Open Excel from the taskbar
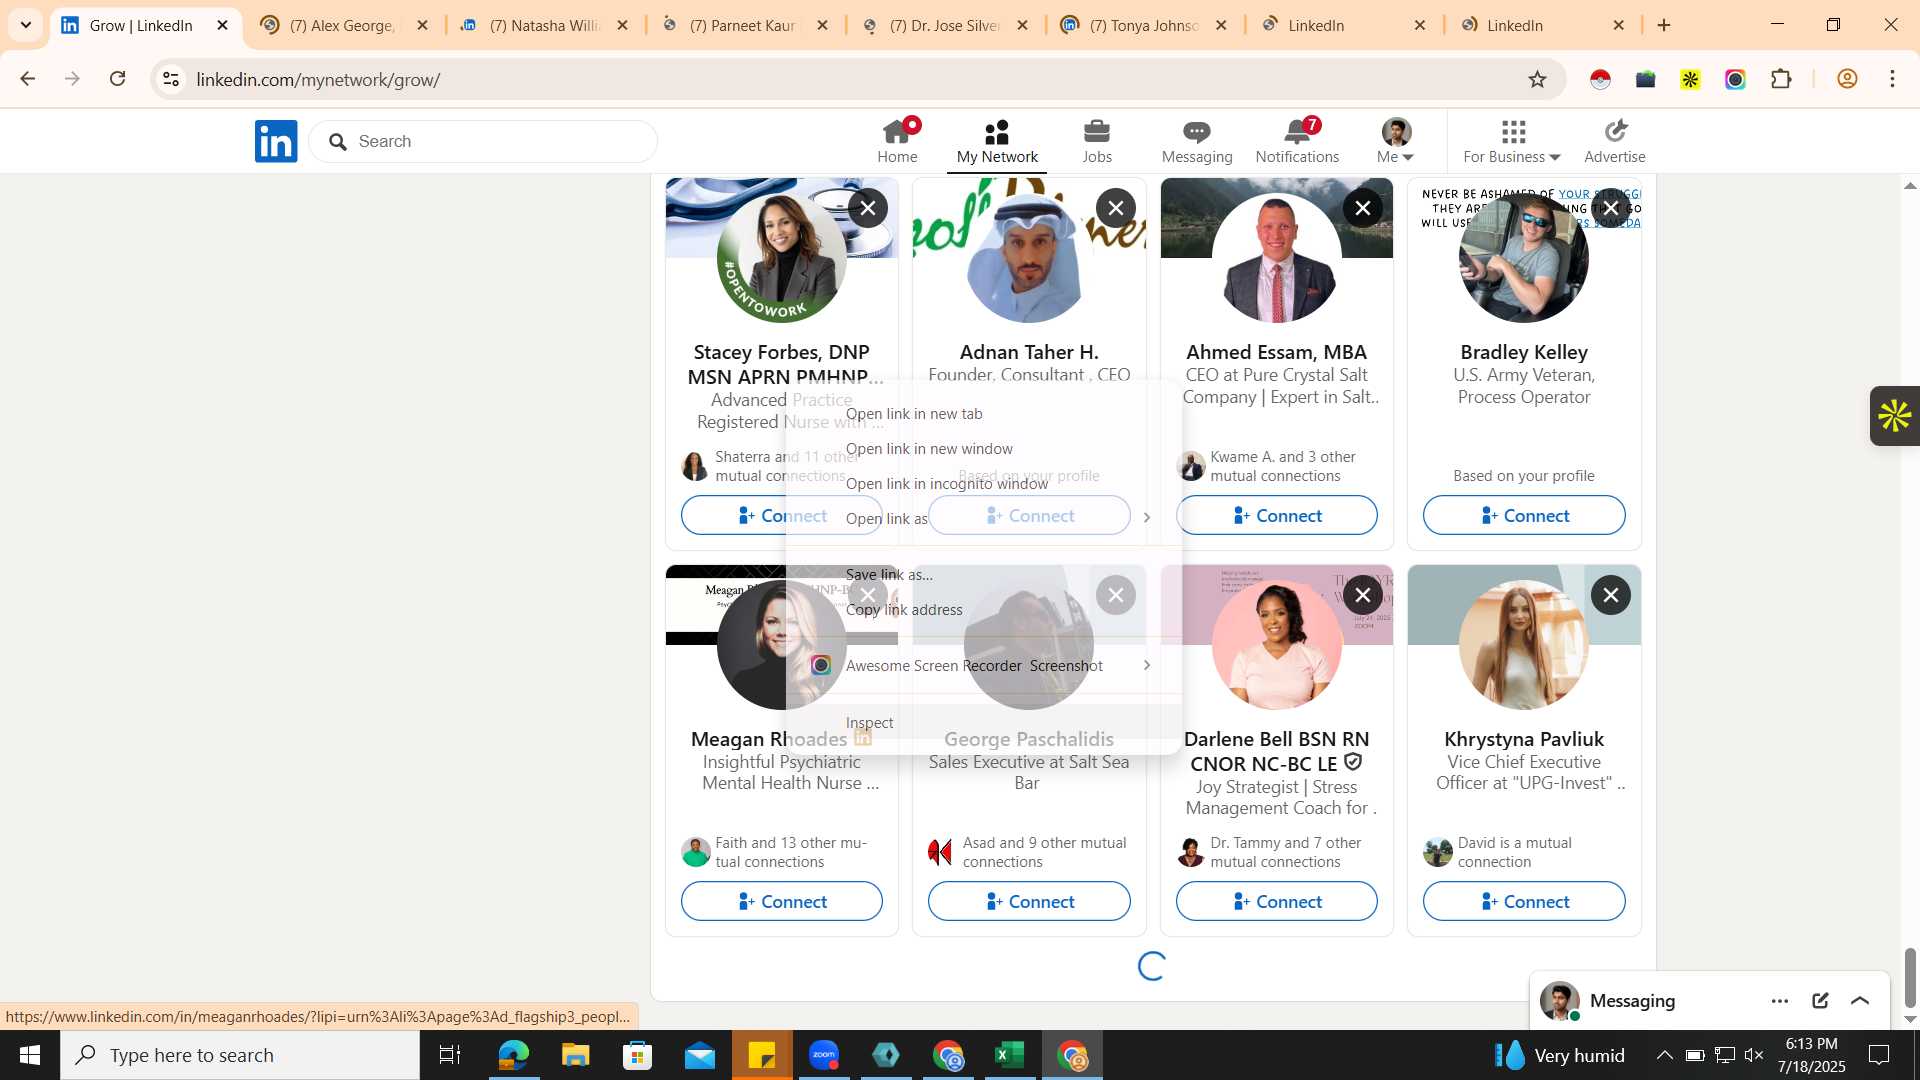This screenshot has width=1920, height=1080. coord(1010,1055)
